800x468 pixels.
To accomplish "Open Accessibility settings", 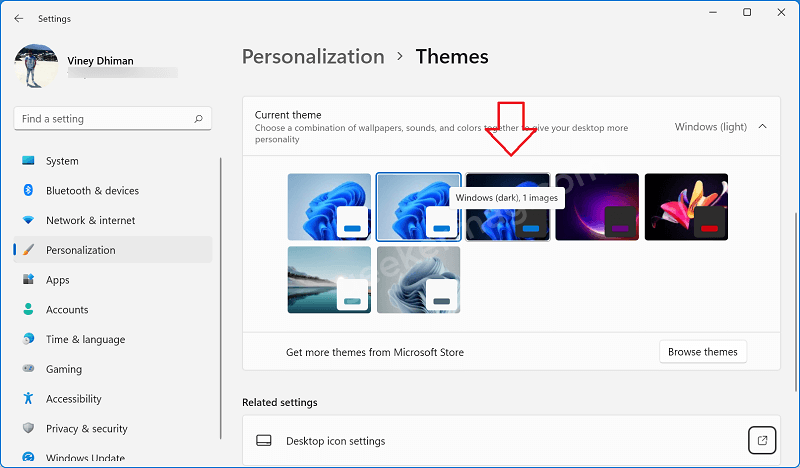I will pyautogui.click(x=113, y=399).
